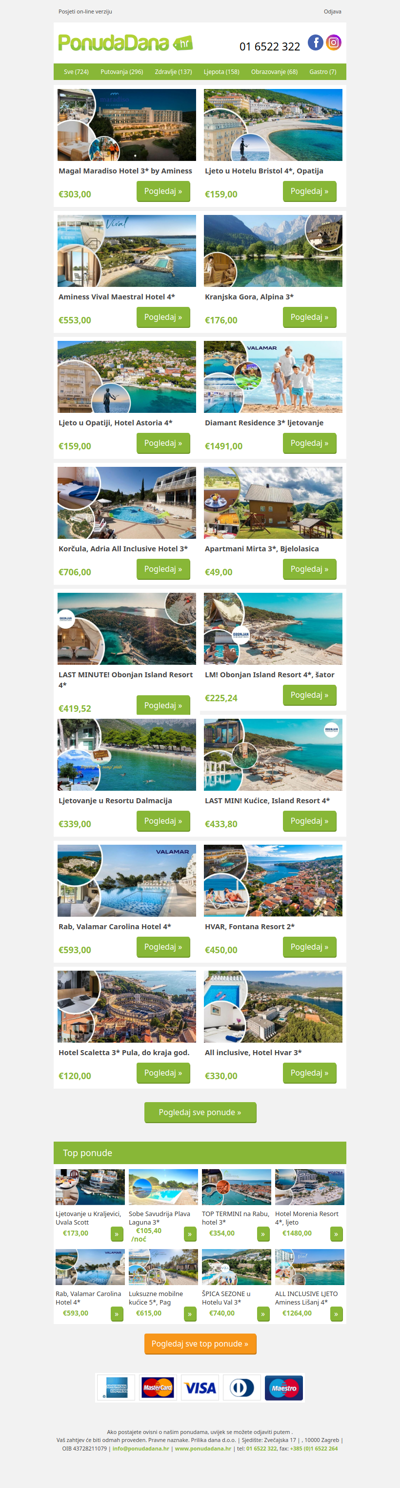Click the orange Pogledaj sve top ponude button
This screenshot has width=400, height=1488.
[200, 1344]
